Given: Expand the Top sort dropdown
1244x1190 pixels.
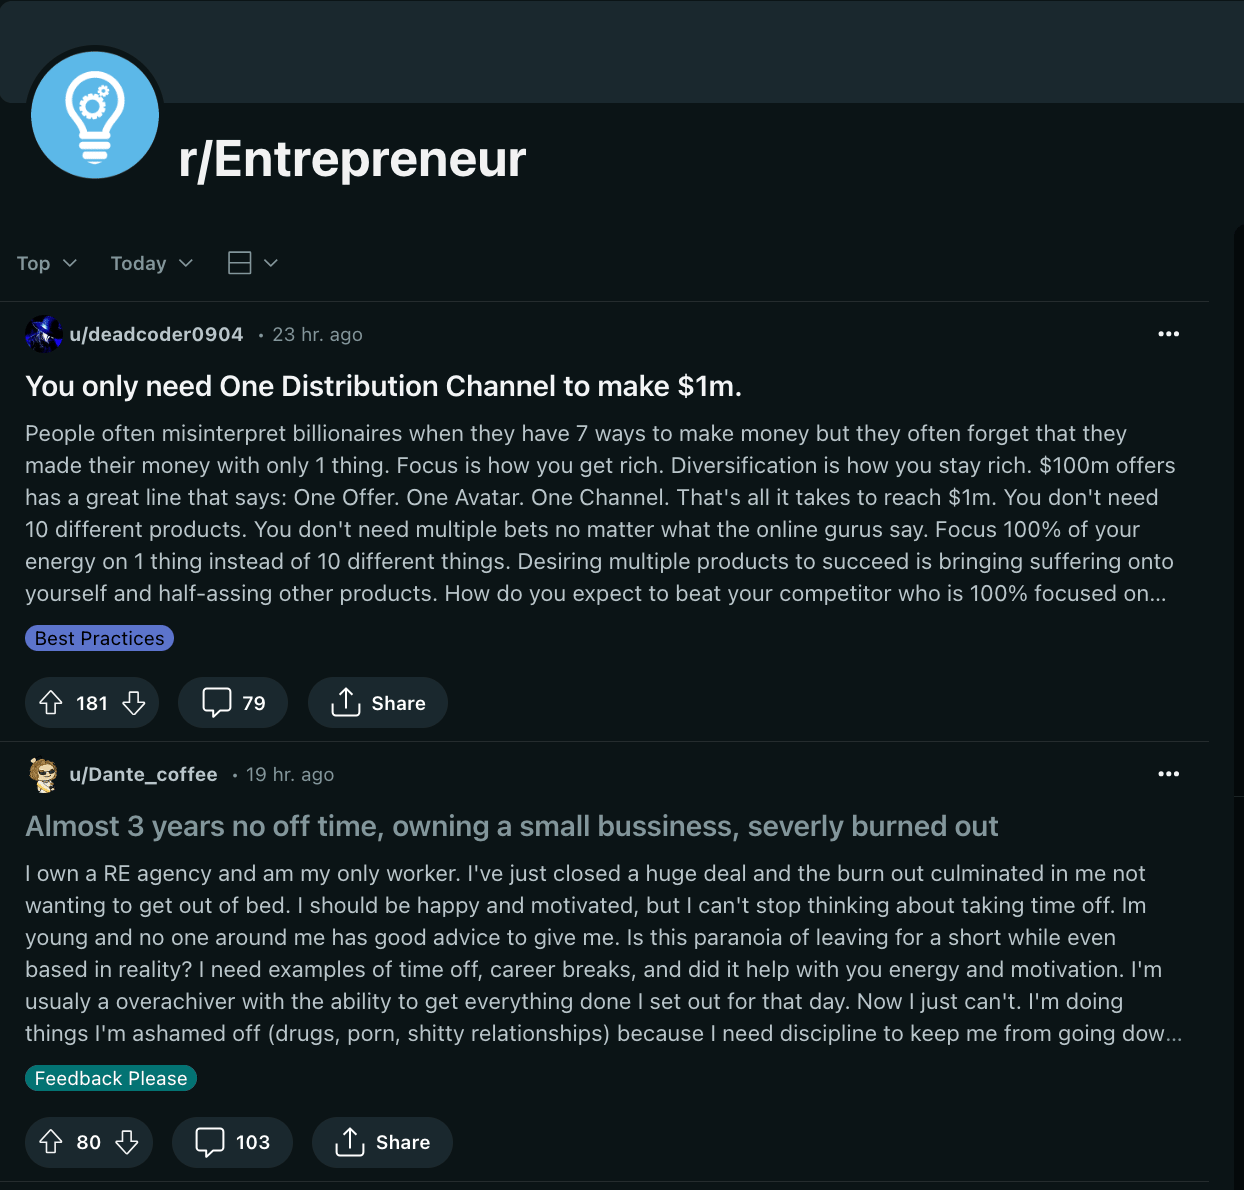Looking at the screenshot, I should [47, 263].
